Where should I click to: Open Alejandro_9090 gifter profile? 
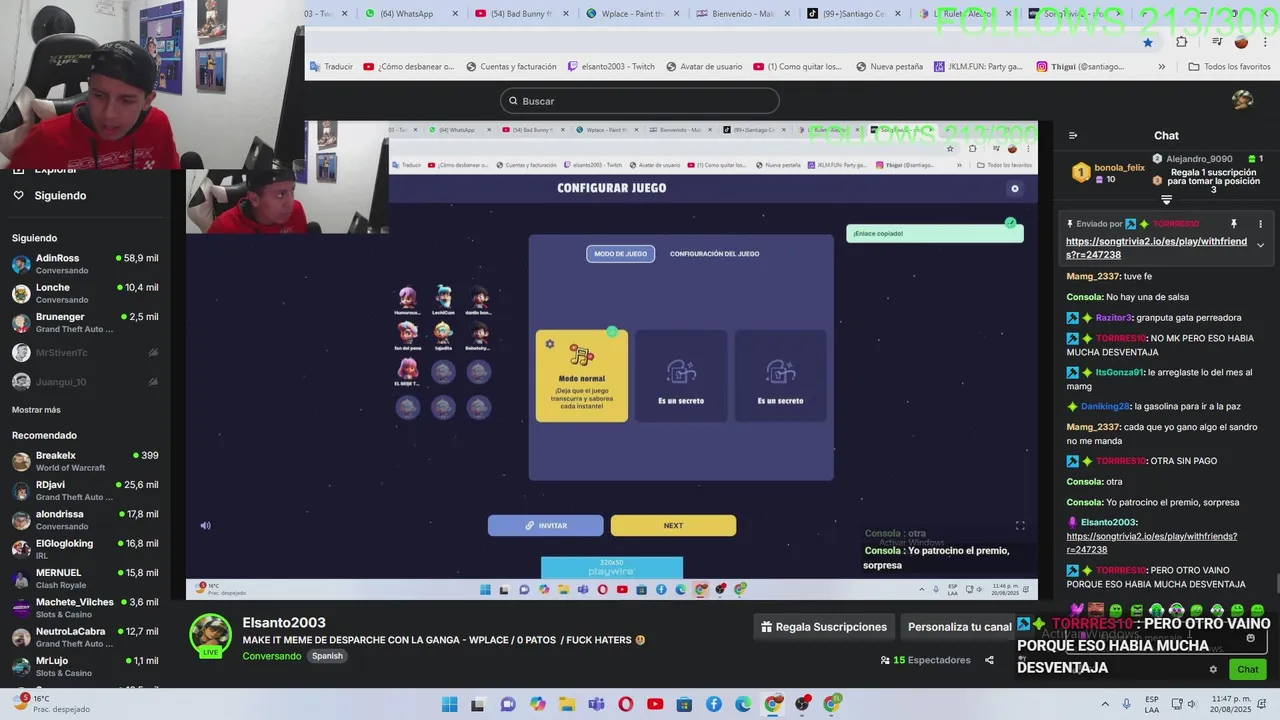point(1198,159)
